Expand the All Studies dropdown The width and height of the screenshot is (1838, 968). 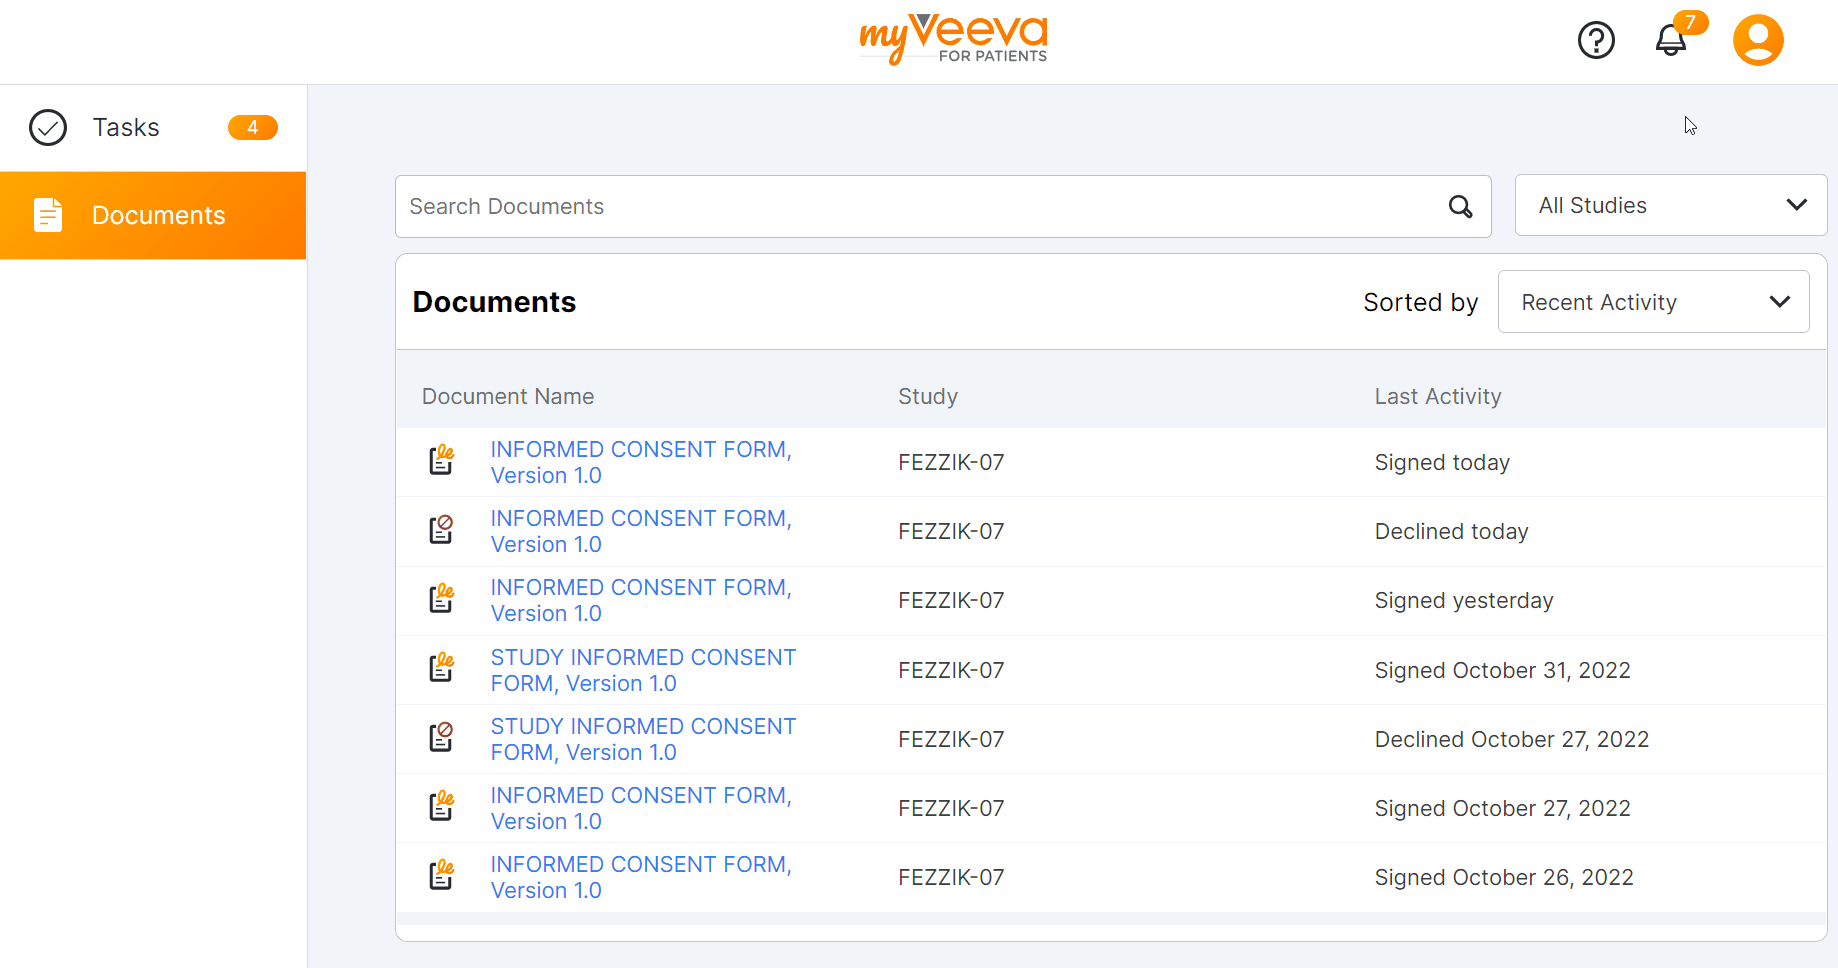[x=1670, y=206]
